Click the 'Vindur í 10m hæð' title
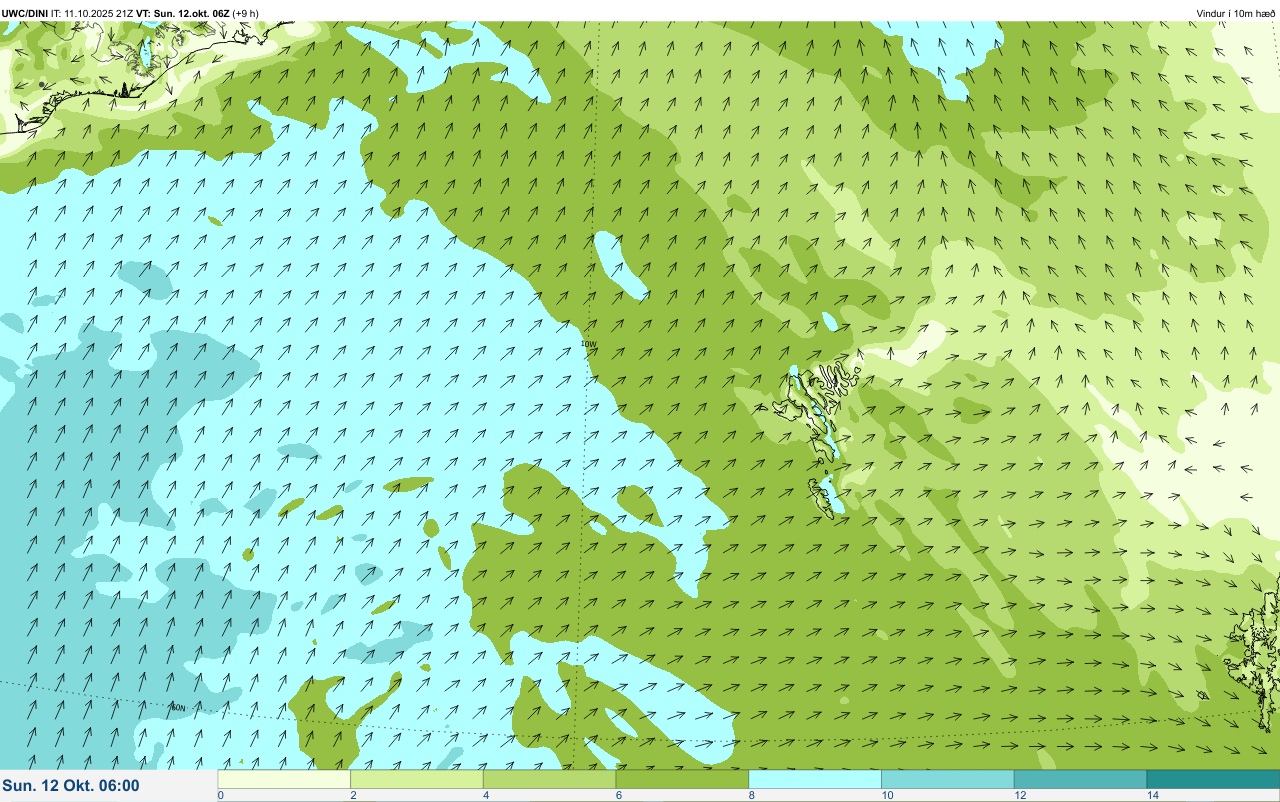The image size is (1280, 802). 1236,13
